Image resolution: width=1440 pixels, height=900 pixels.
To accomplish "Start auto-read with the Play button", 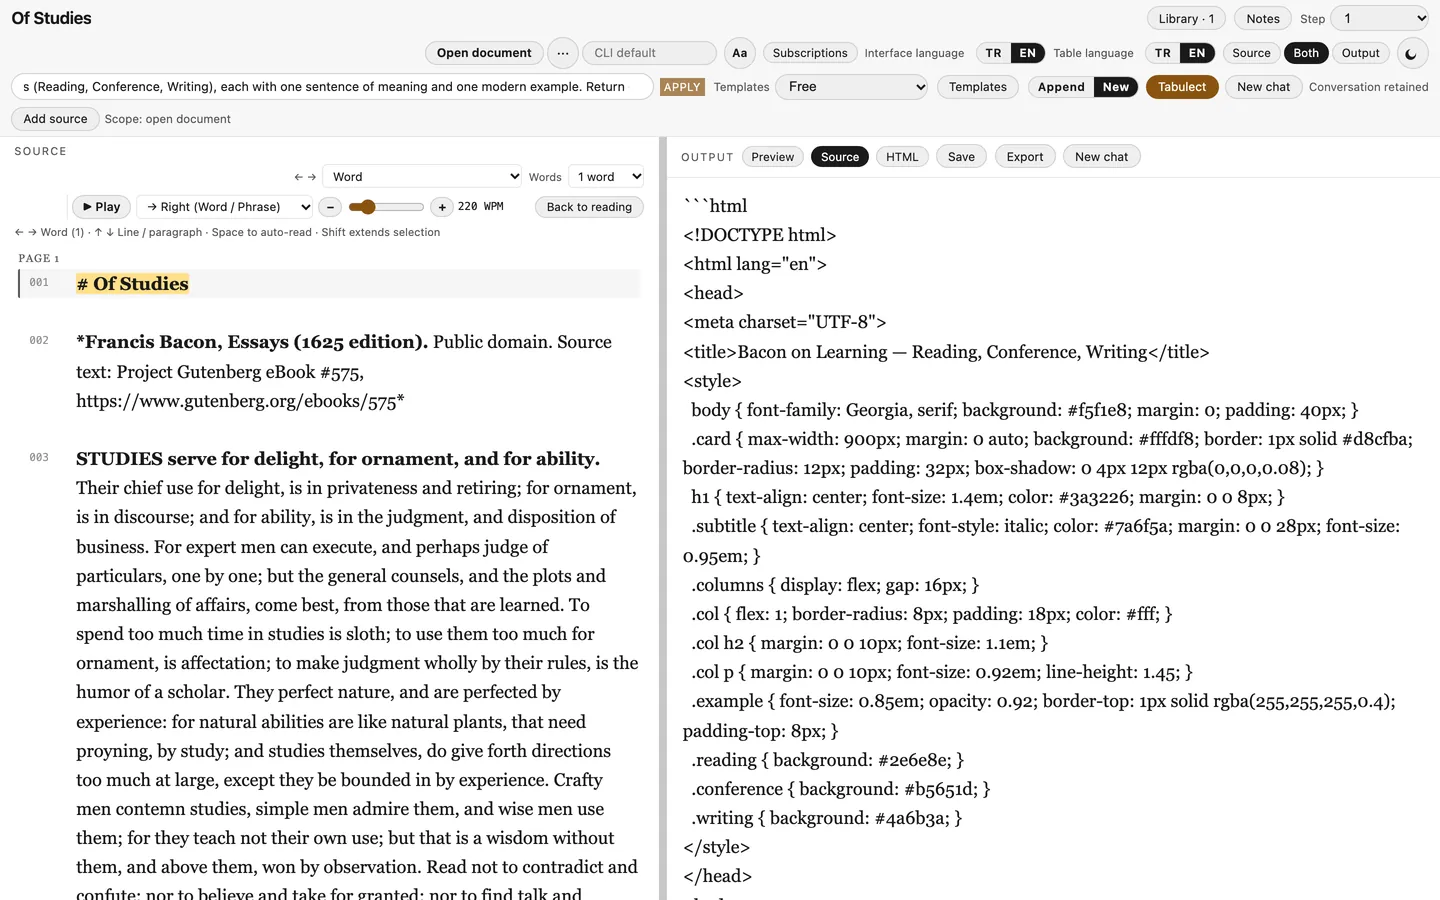I will pyautogui.click(x=102, y=207).
